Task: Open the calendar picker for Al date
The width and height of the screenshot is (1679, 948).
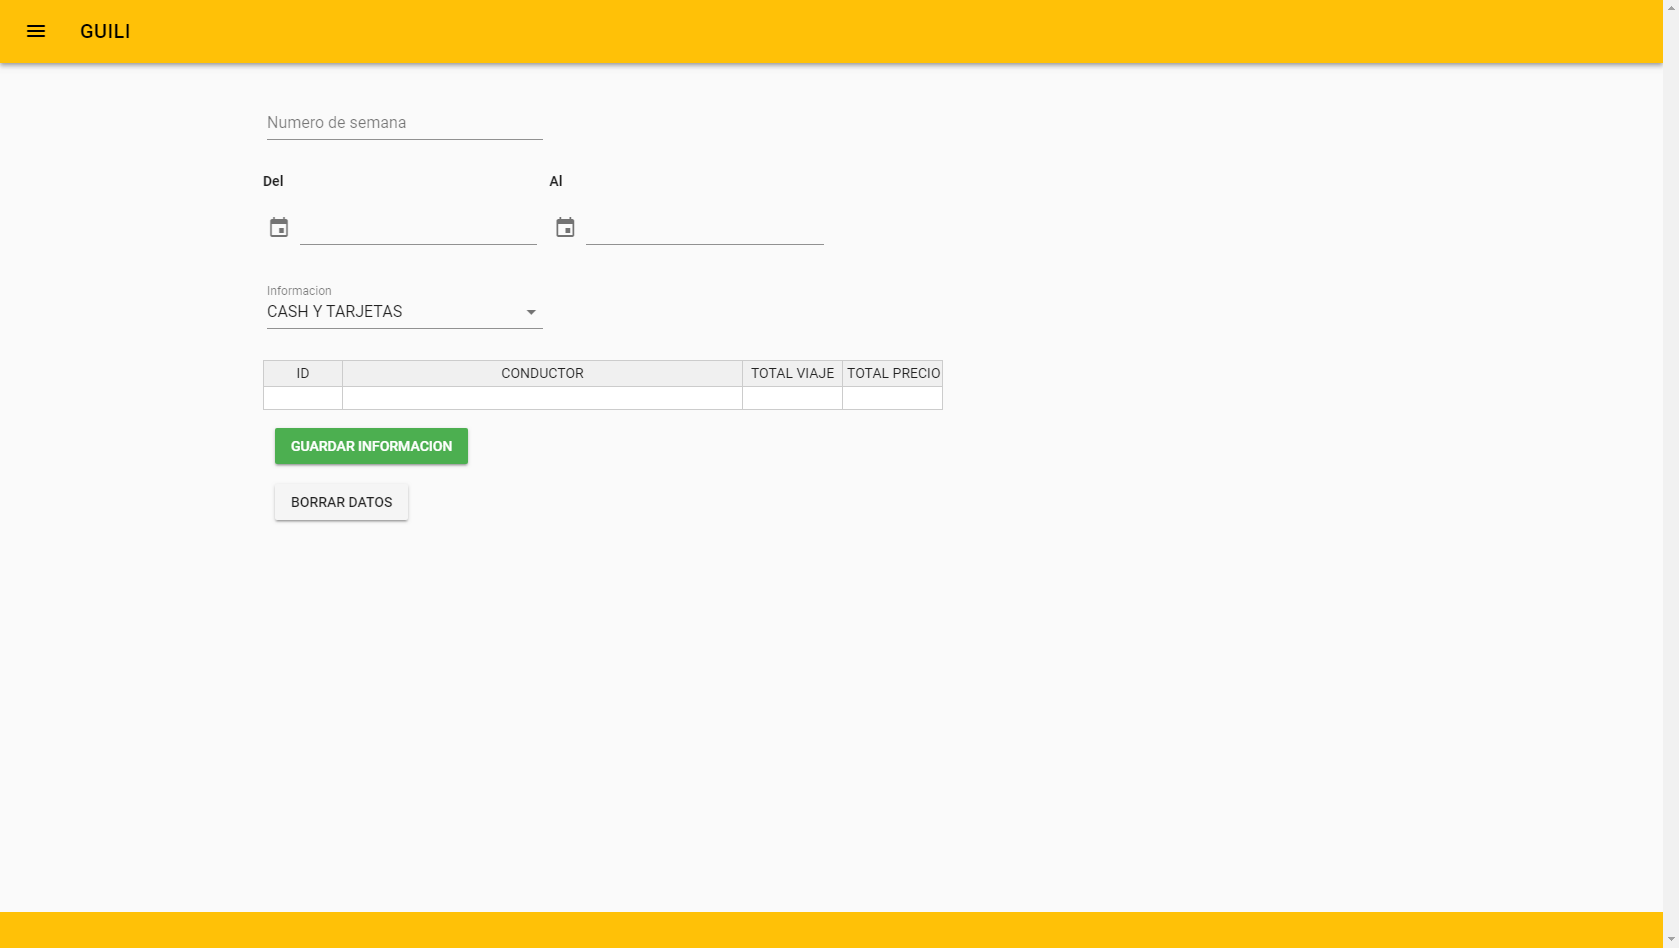Action: pos(565,227)
